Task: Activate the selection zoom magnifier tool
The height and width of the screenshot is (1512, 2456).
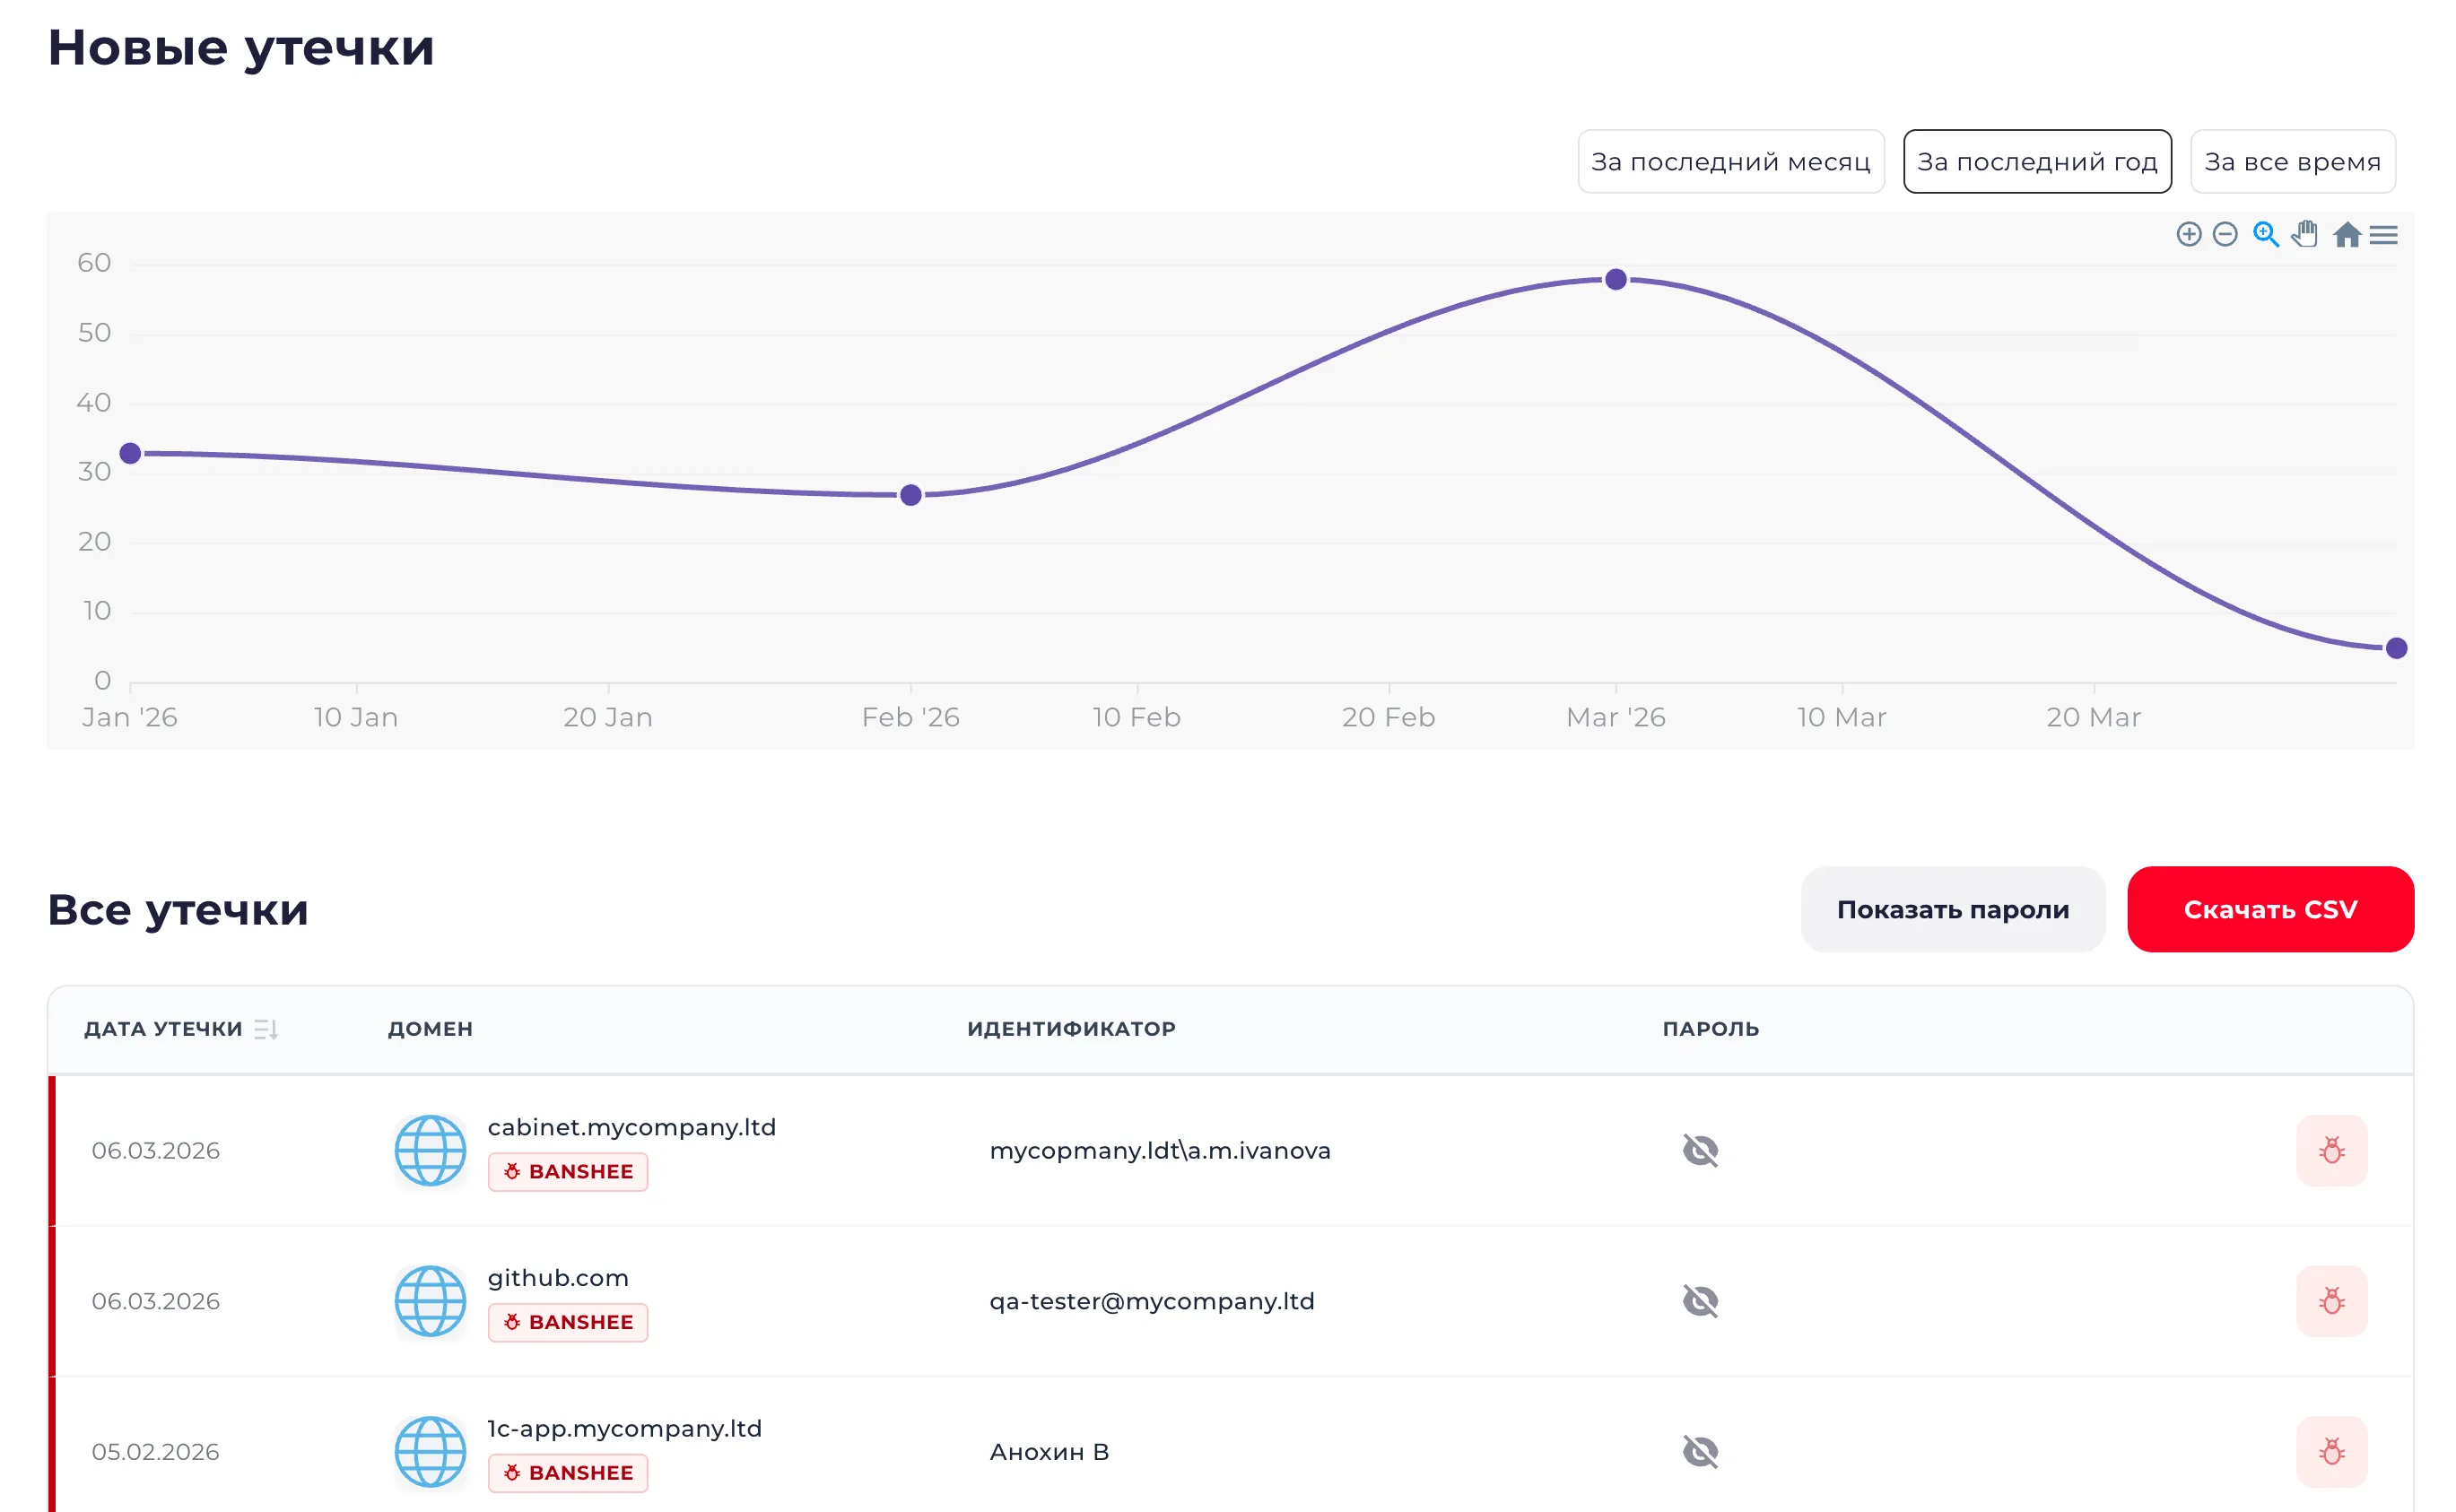Action: (2265, 234)
